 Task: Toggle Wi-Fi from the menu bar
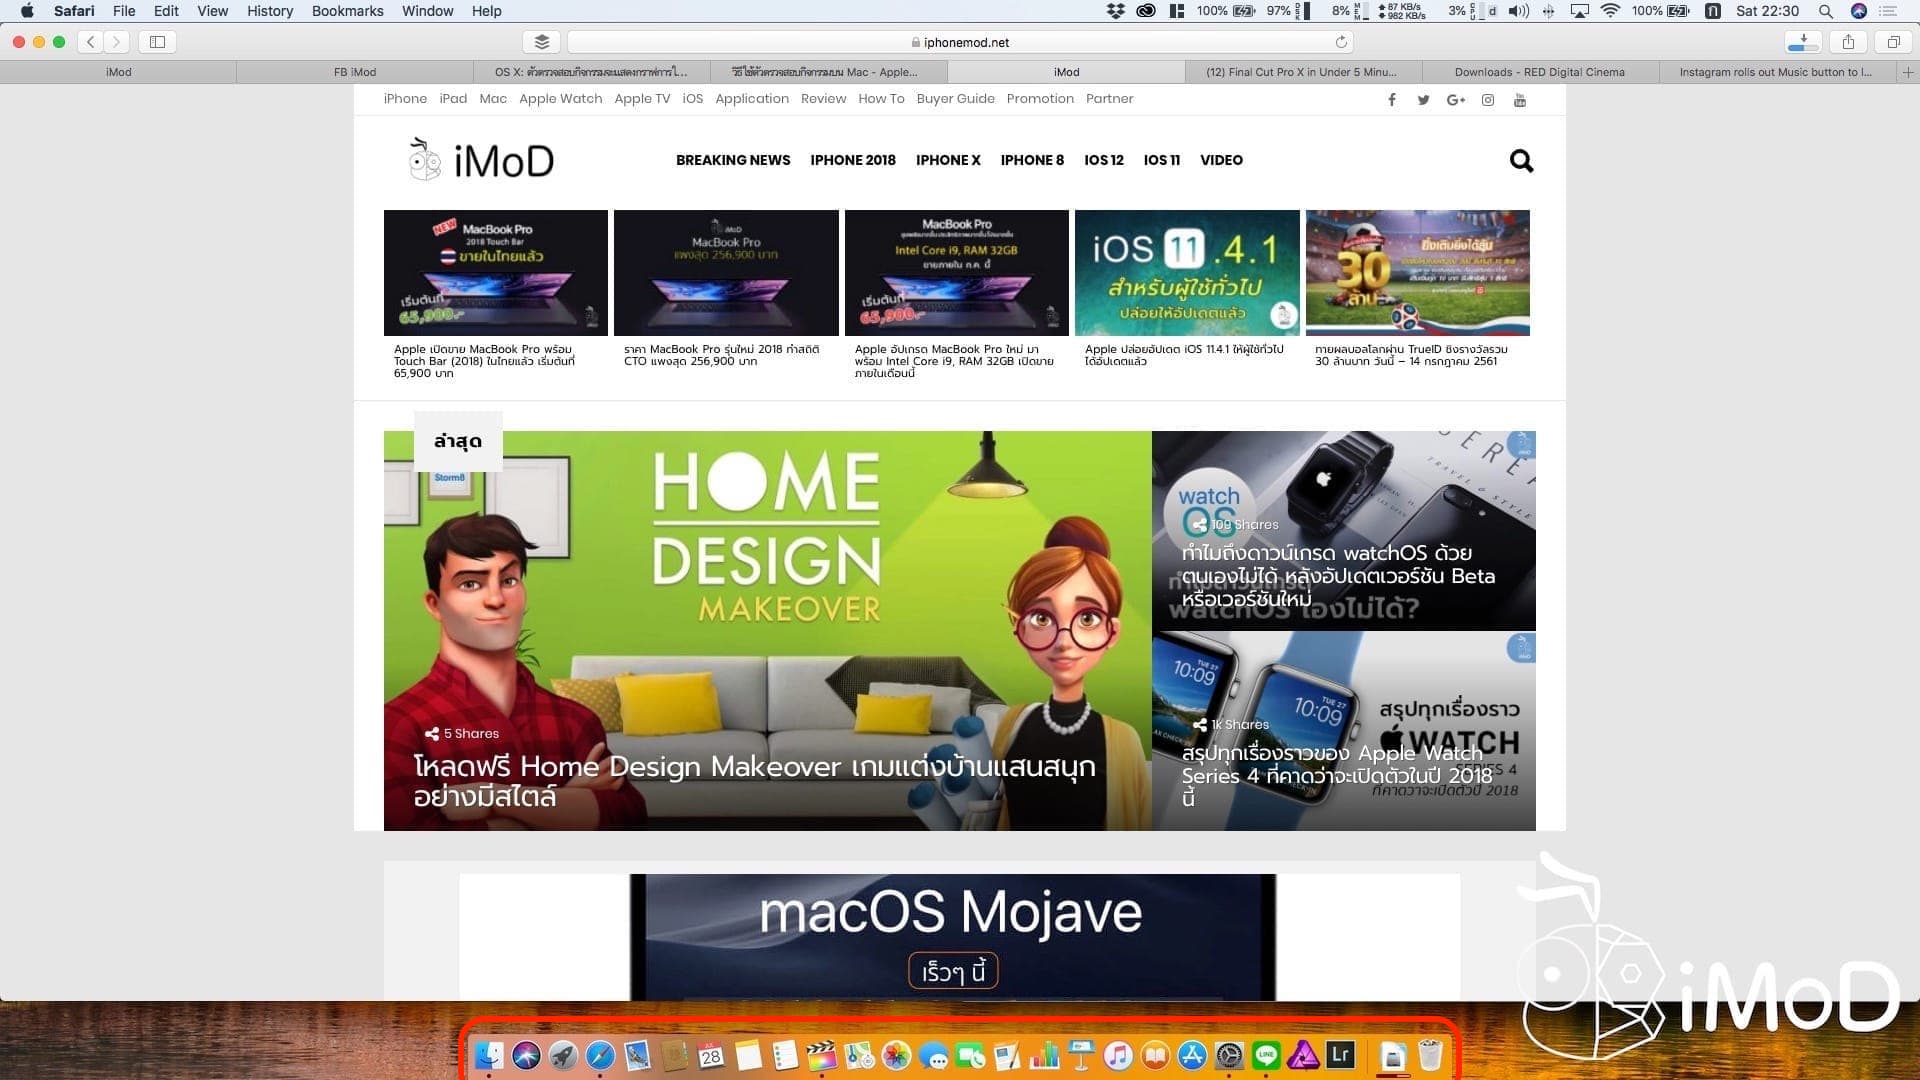click(1610, 11)
